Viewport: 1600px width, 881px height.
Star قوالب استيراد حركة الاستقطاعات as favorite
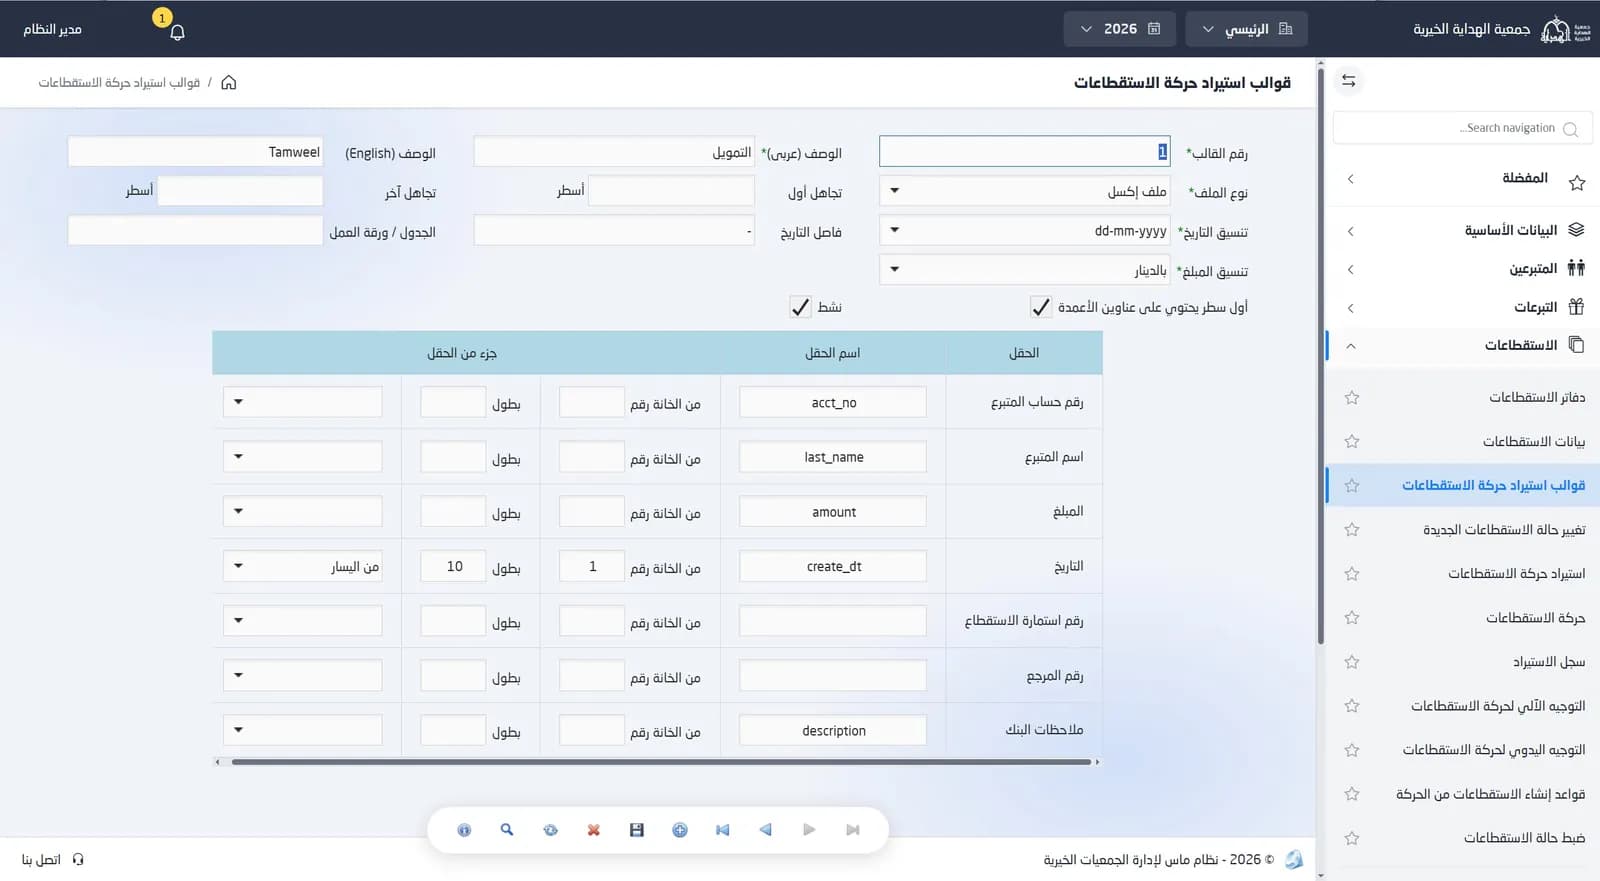1352,486
